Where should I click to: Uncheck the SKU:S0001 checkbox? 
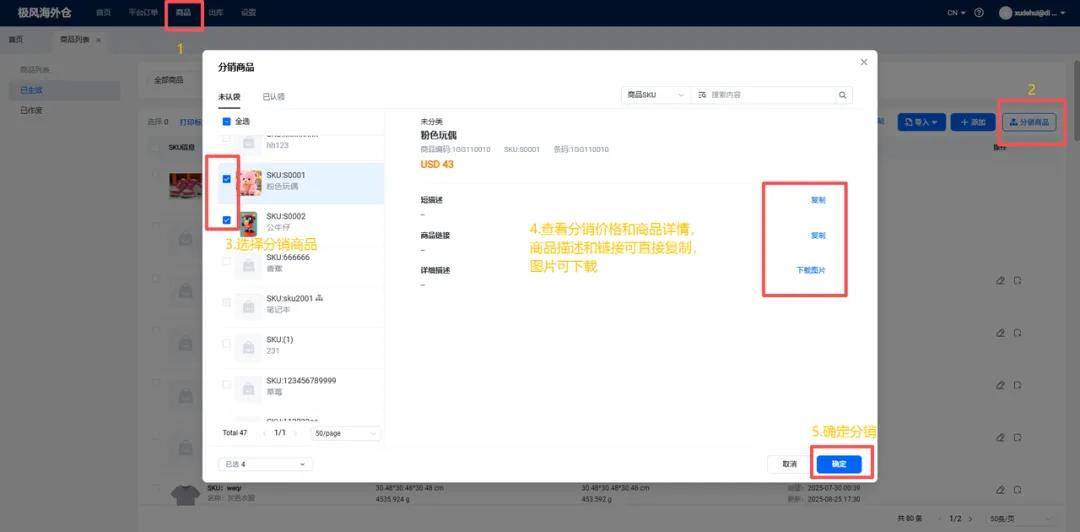pyautogui.click(x=227, y=179)
